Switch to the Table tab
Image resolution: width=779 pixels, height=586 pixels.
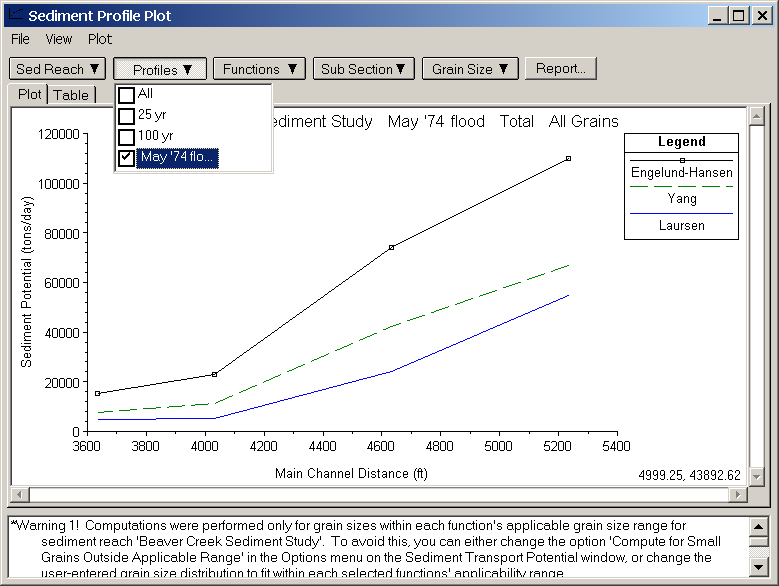71,95
